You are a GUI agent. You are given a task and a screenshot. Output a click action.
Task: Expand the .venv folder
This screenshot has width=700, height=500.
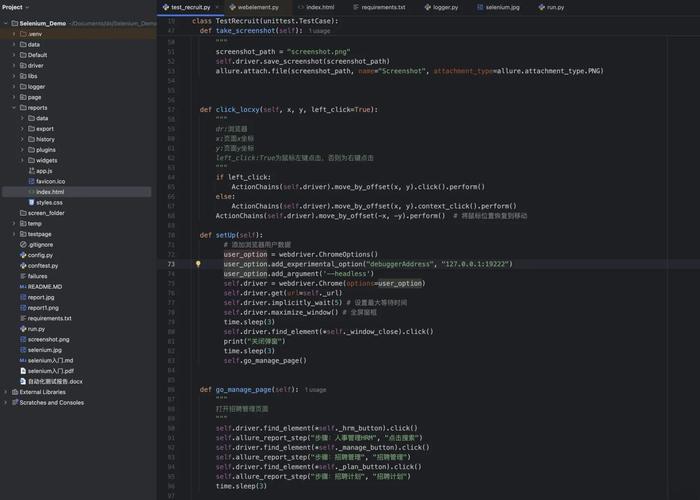pos(14,34)
